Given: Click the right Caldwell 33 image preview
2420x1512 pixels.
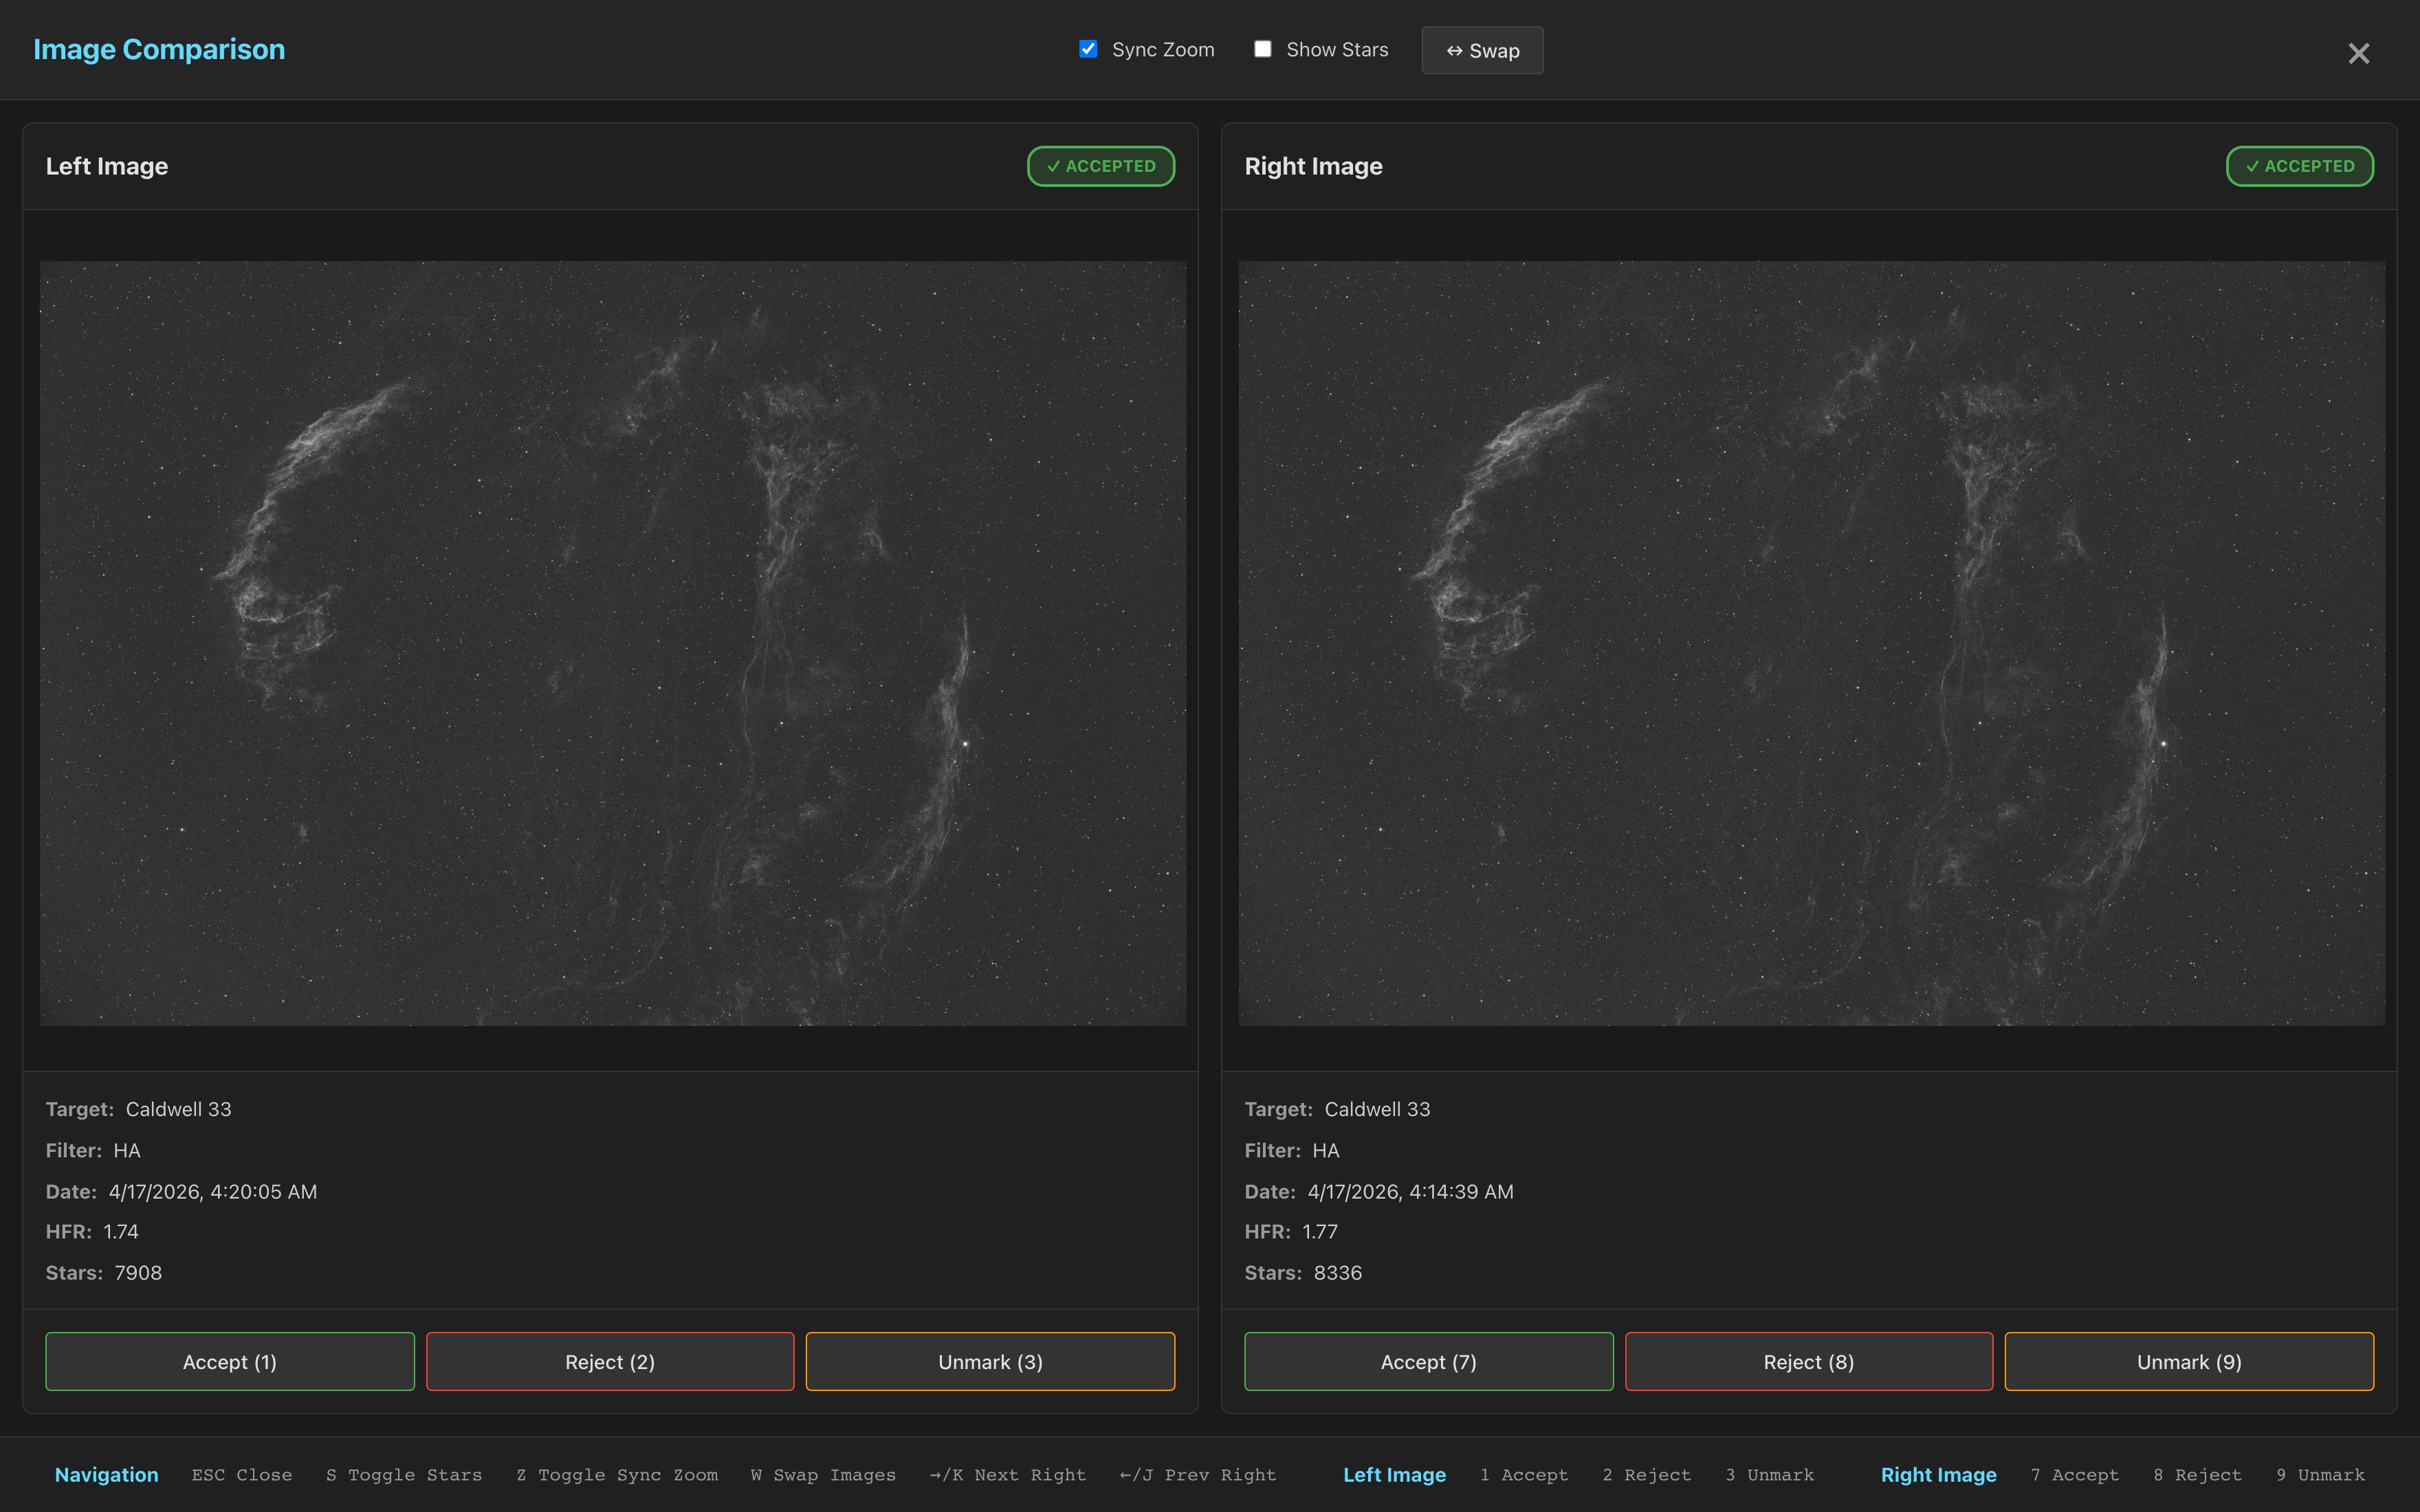Looking at the screenshot, I should click(x=1811, y=643).
